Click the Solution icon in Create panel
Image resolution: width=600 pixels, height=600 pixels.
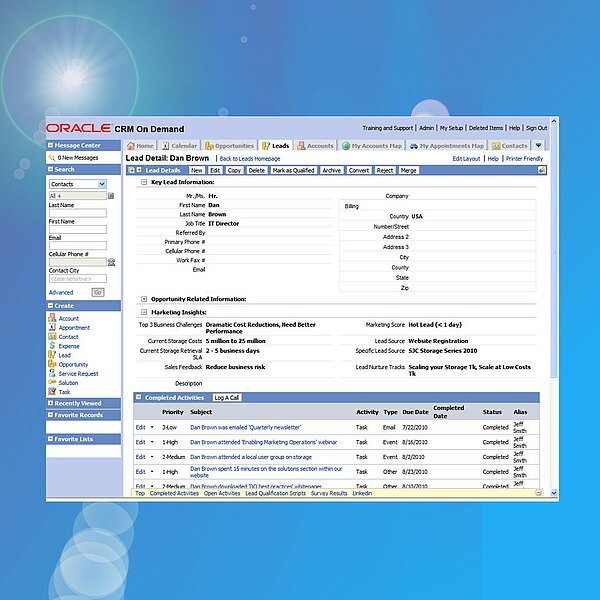[x=50, y=383]
